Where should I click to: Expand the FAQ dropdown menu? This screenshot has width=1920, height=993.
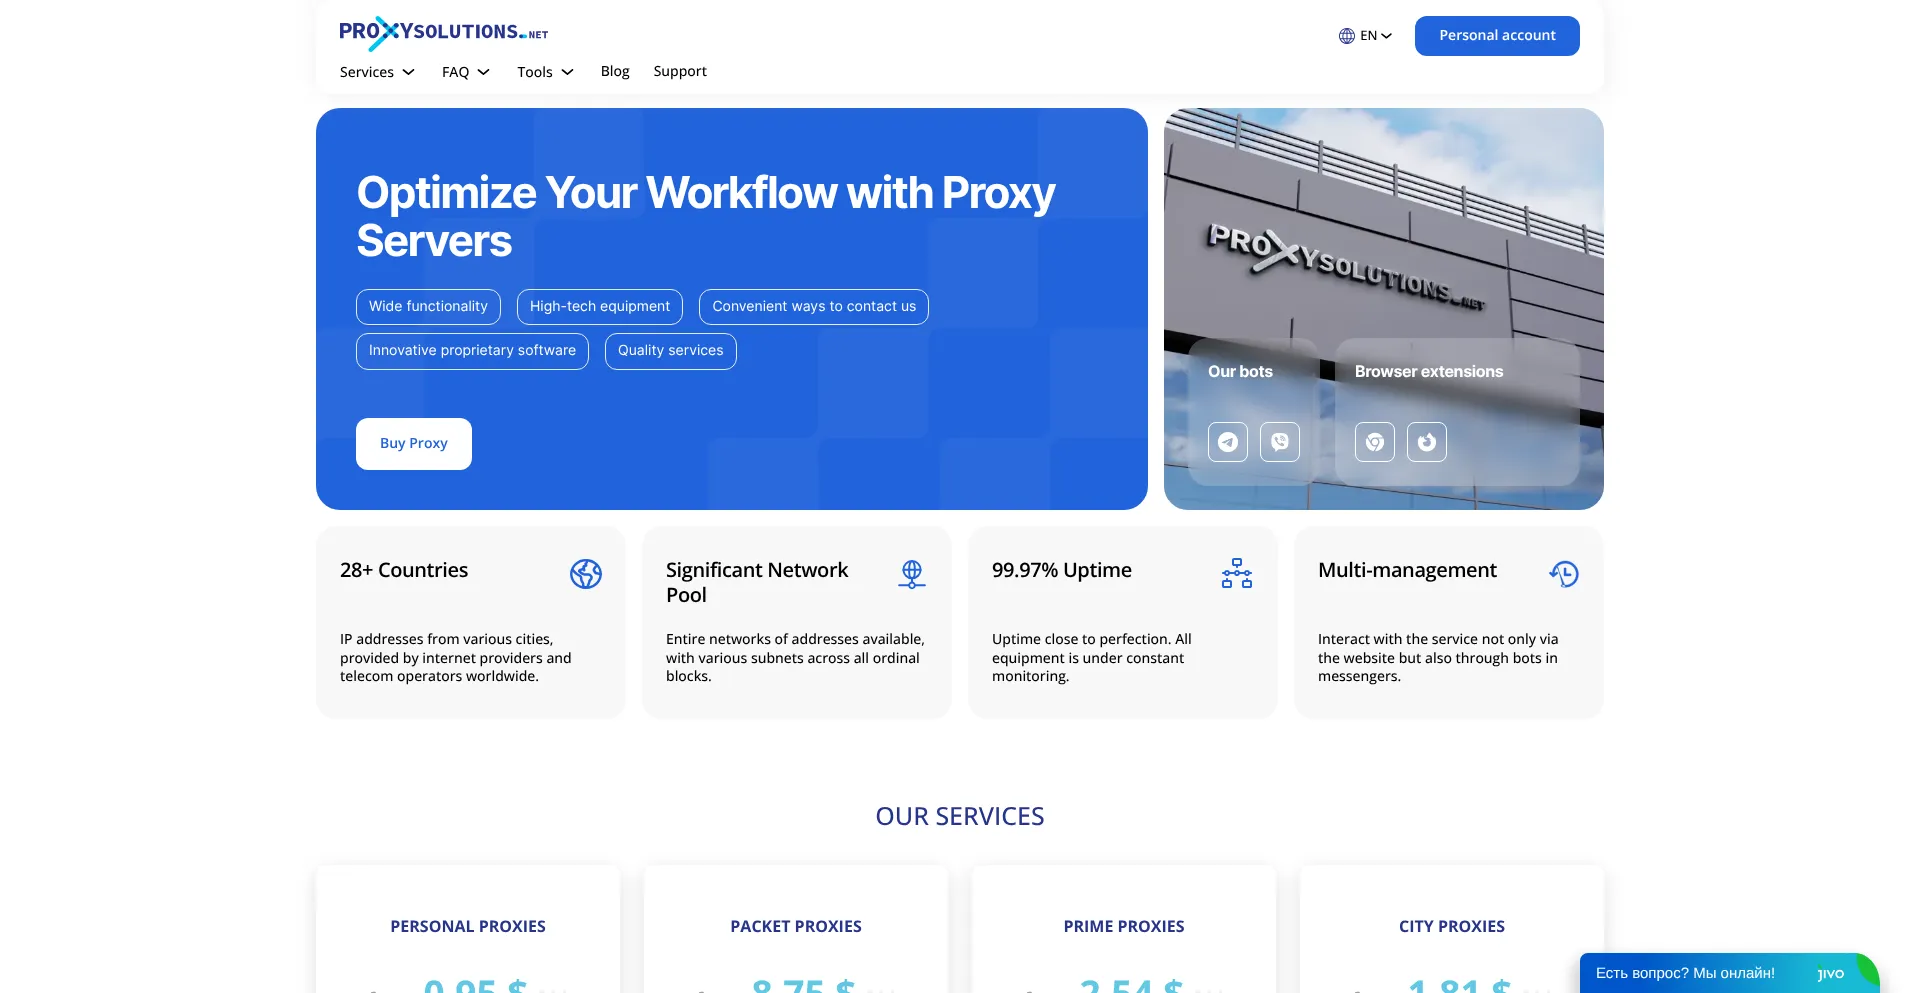(465, 72)
